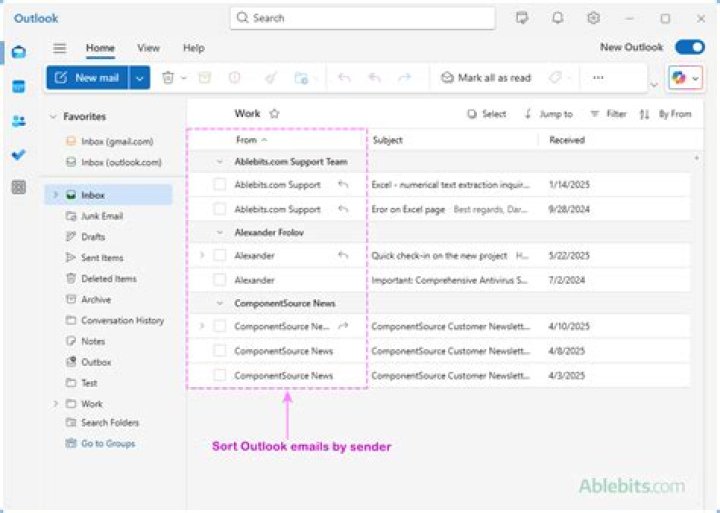The height and width of the screenshot is (513, 720).
Task: Click the Reply arrow in the toolbar
Action: pyautogui.click(x=344, y=78)
